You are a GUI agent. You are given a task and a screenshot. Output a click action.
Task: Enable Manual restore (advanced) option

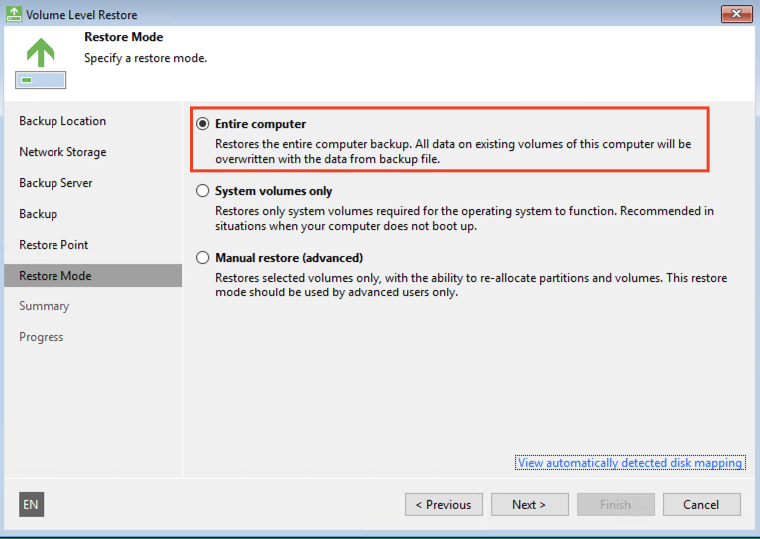click(x=203, y=258)
